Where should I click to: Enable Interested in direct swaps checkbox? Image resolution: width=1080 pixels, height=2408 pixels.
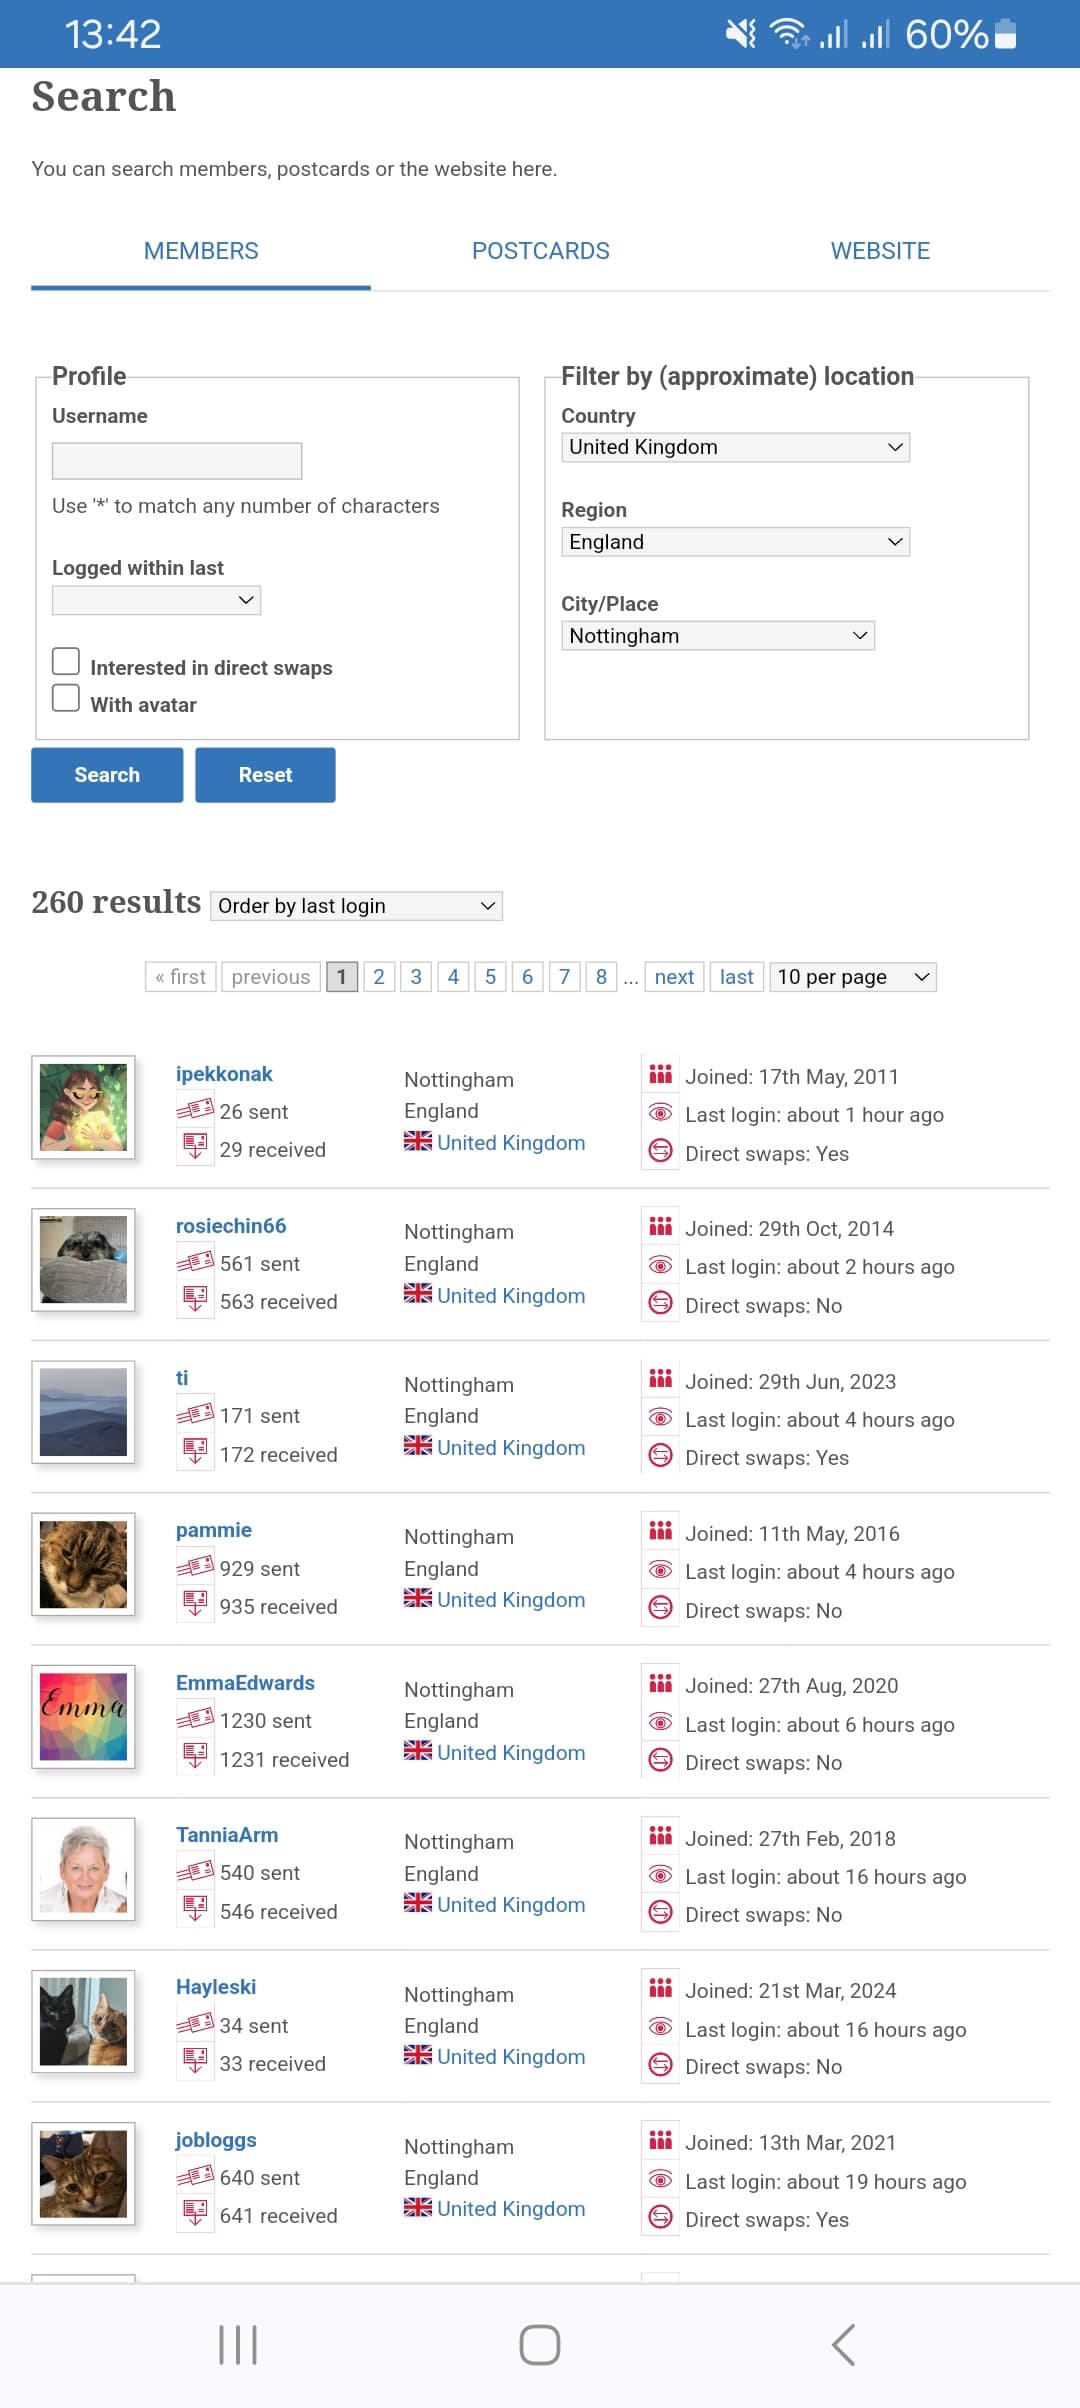click(66, 661)
